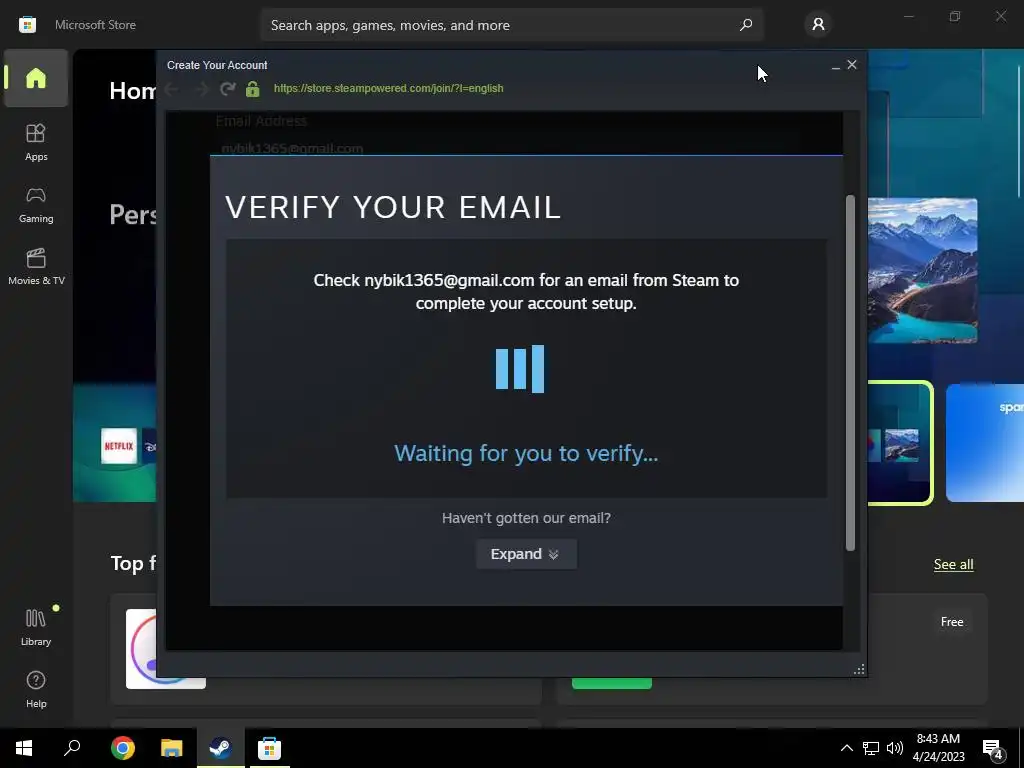Click the Microsoft Store search magnifier icon

(x=746, y=25)
